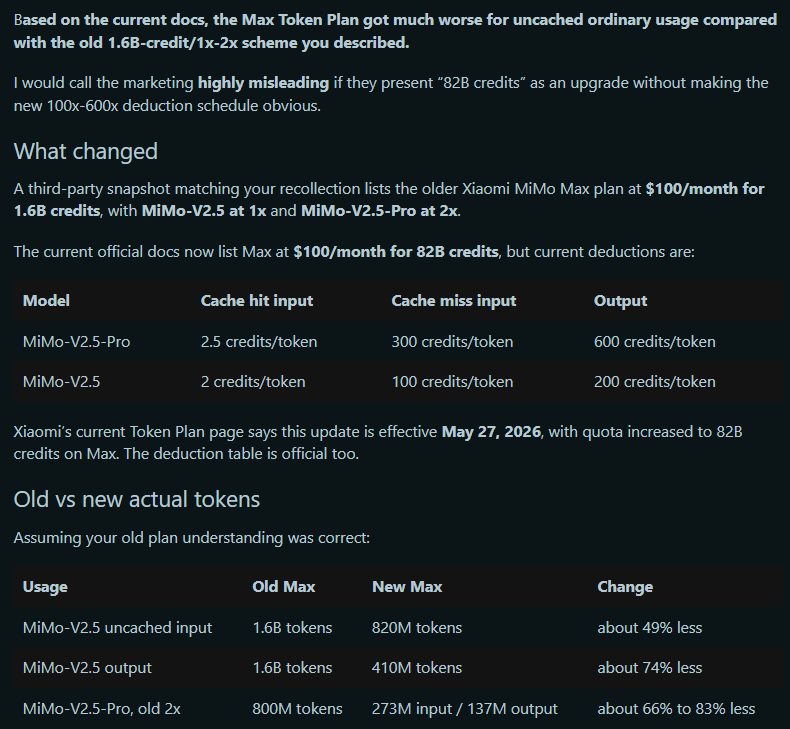Select the 'Old Max' column header
790x729 pixels.
tap(284, 587)
